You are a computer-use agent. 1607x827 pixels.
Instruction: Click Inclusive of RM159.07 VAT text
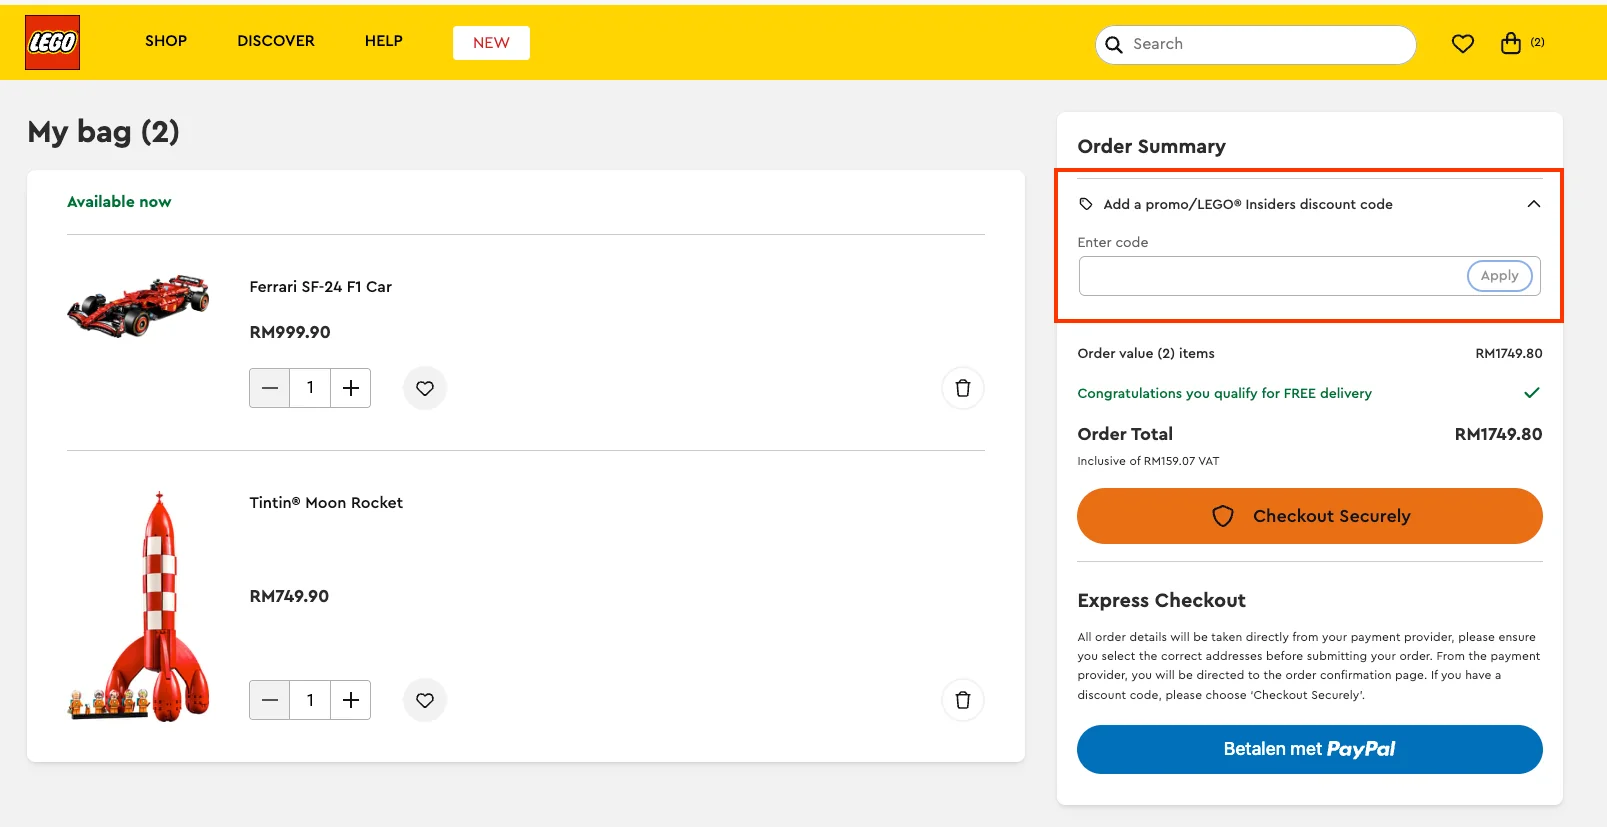(1148, 461)
